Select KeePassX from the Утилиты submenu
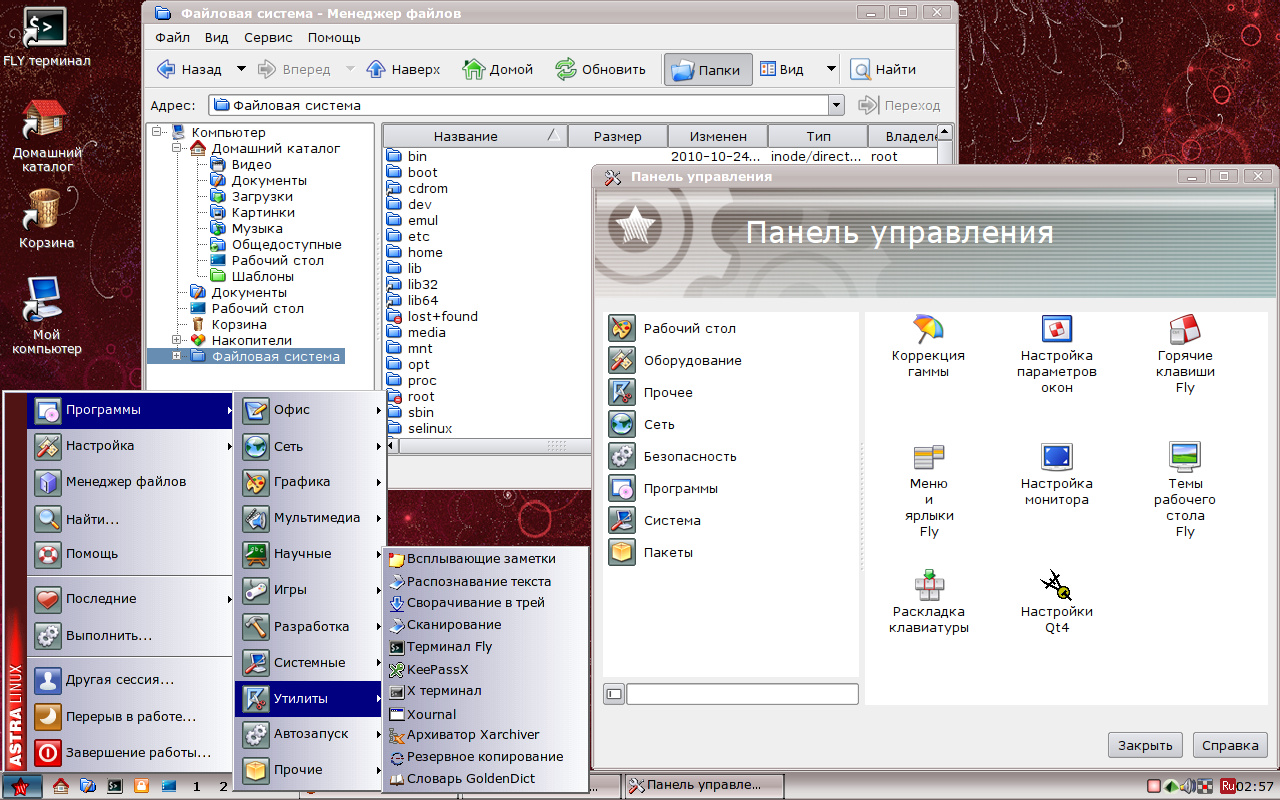The height and width of the screenshot is (800, 1280). pos(437,669)
